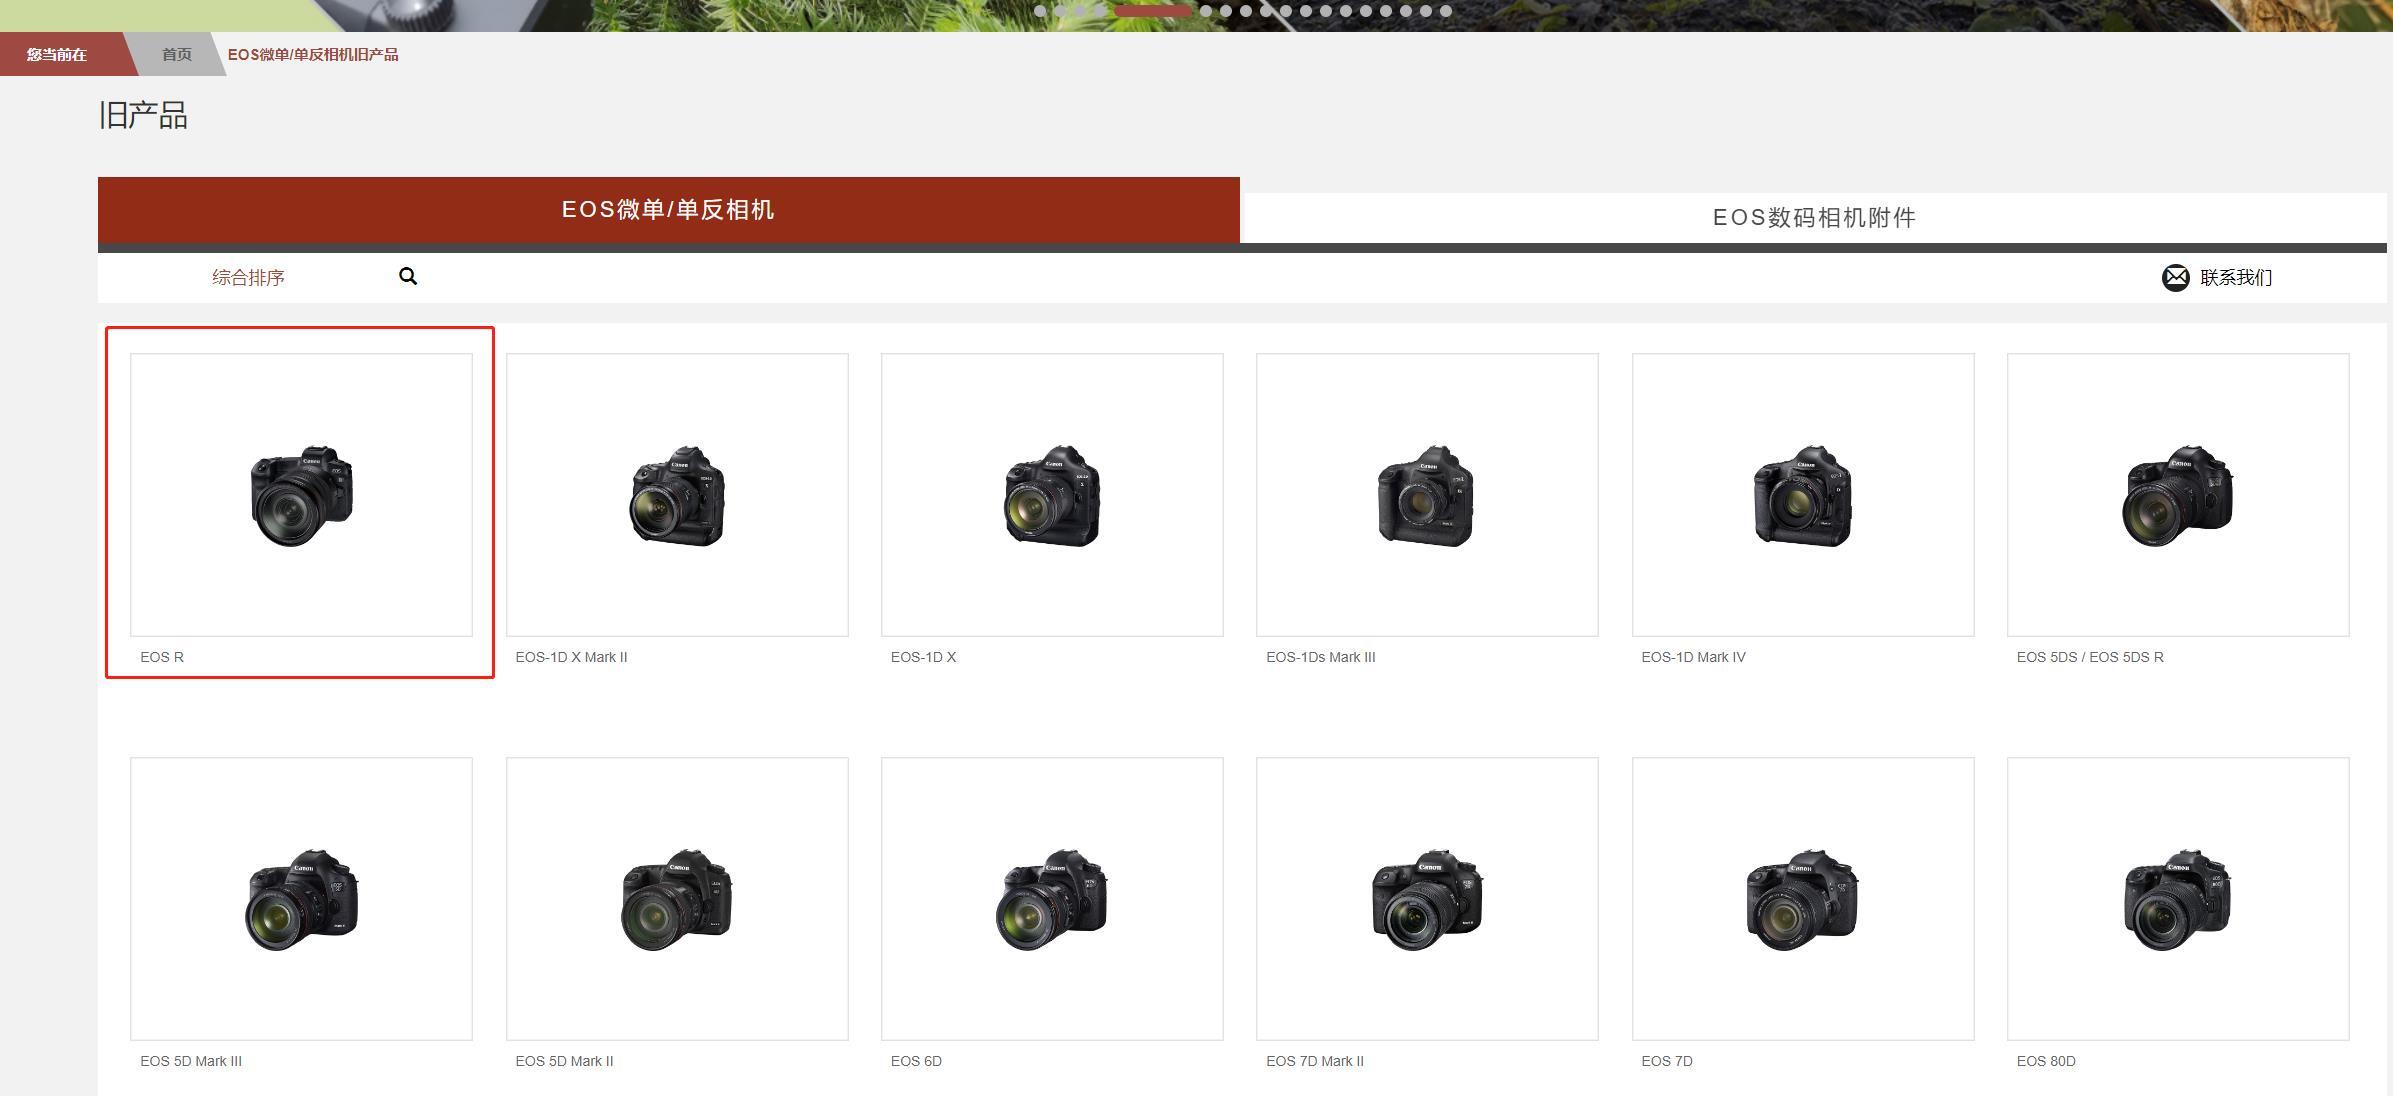Image resolution: width=2393 pixels, height=1096 pixels.
Task: Click the EOS R text label
Action: (x=162, y=657)
